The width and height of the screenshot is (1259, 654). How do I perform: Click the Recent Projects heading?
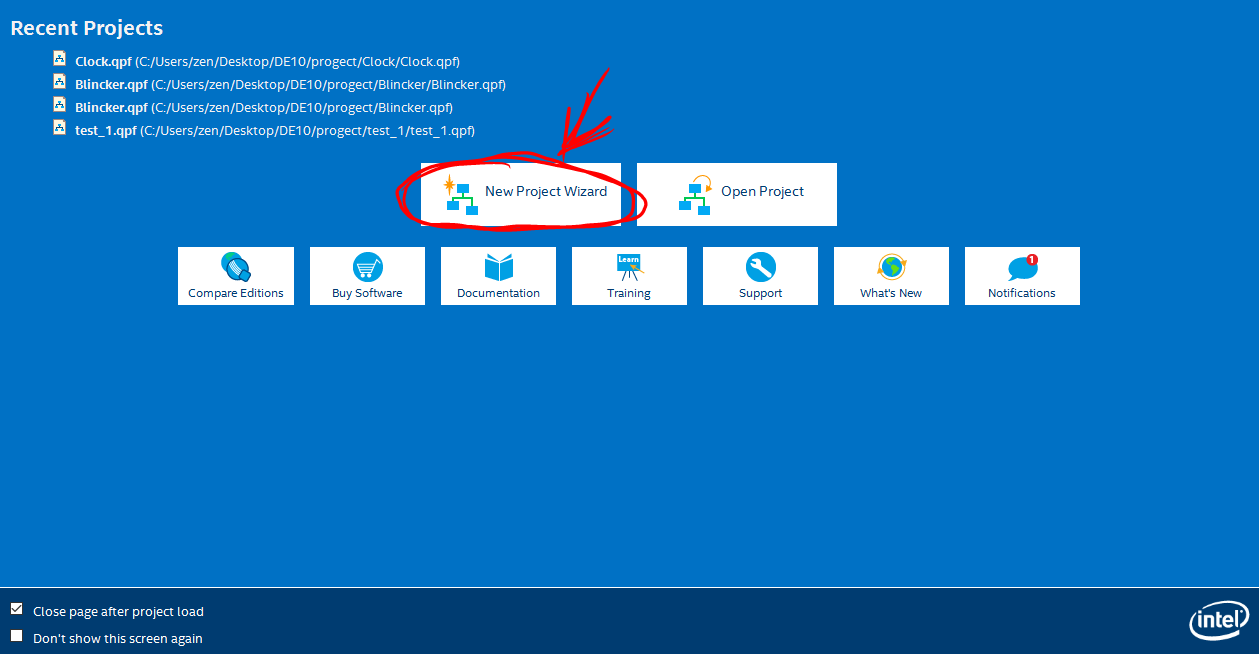tap(87, 28)
